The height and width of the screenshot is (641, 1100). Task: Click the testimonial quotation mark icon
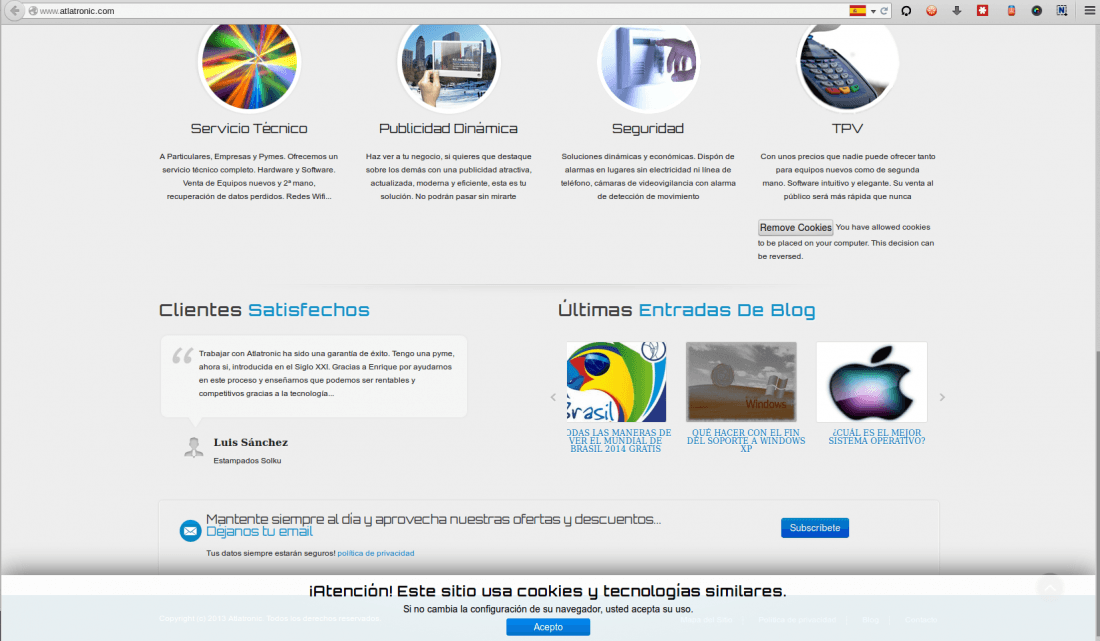(x=182, y=356)
